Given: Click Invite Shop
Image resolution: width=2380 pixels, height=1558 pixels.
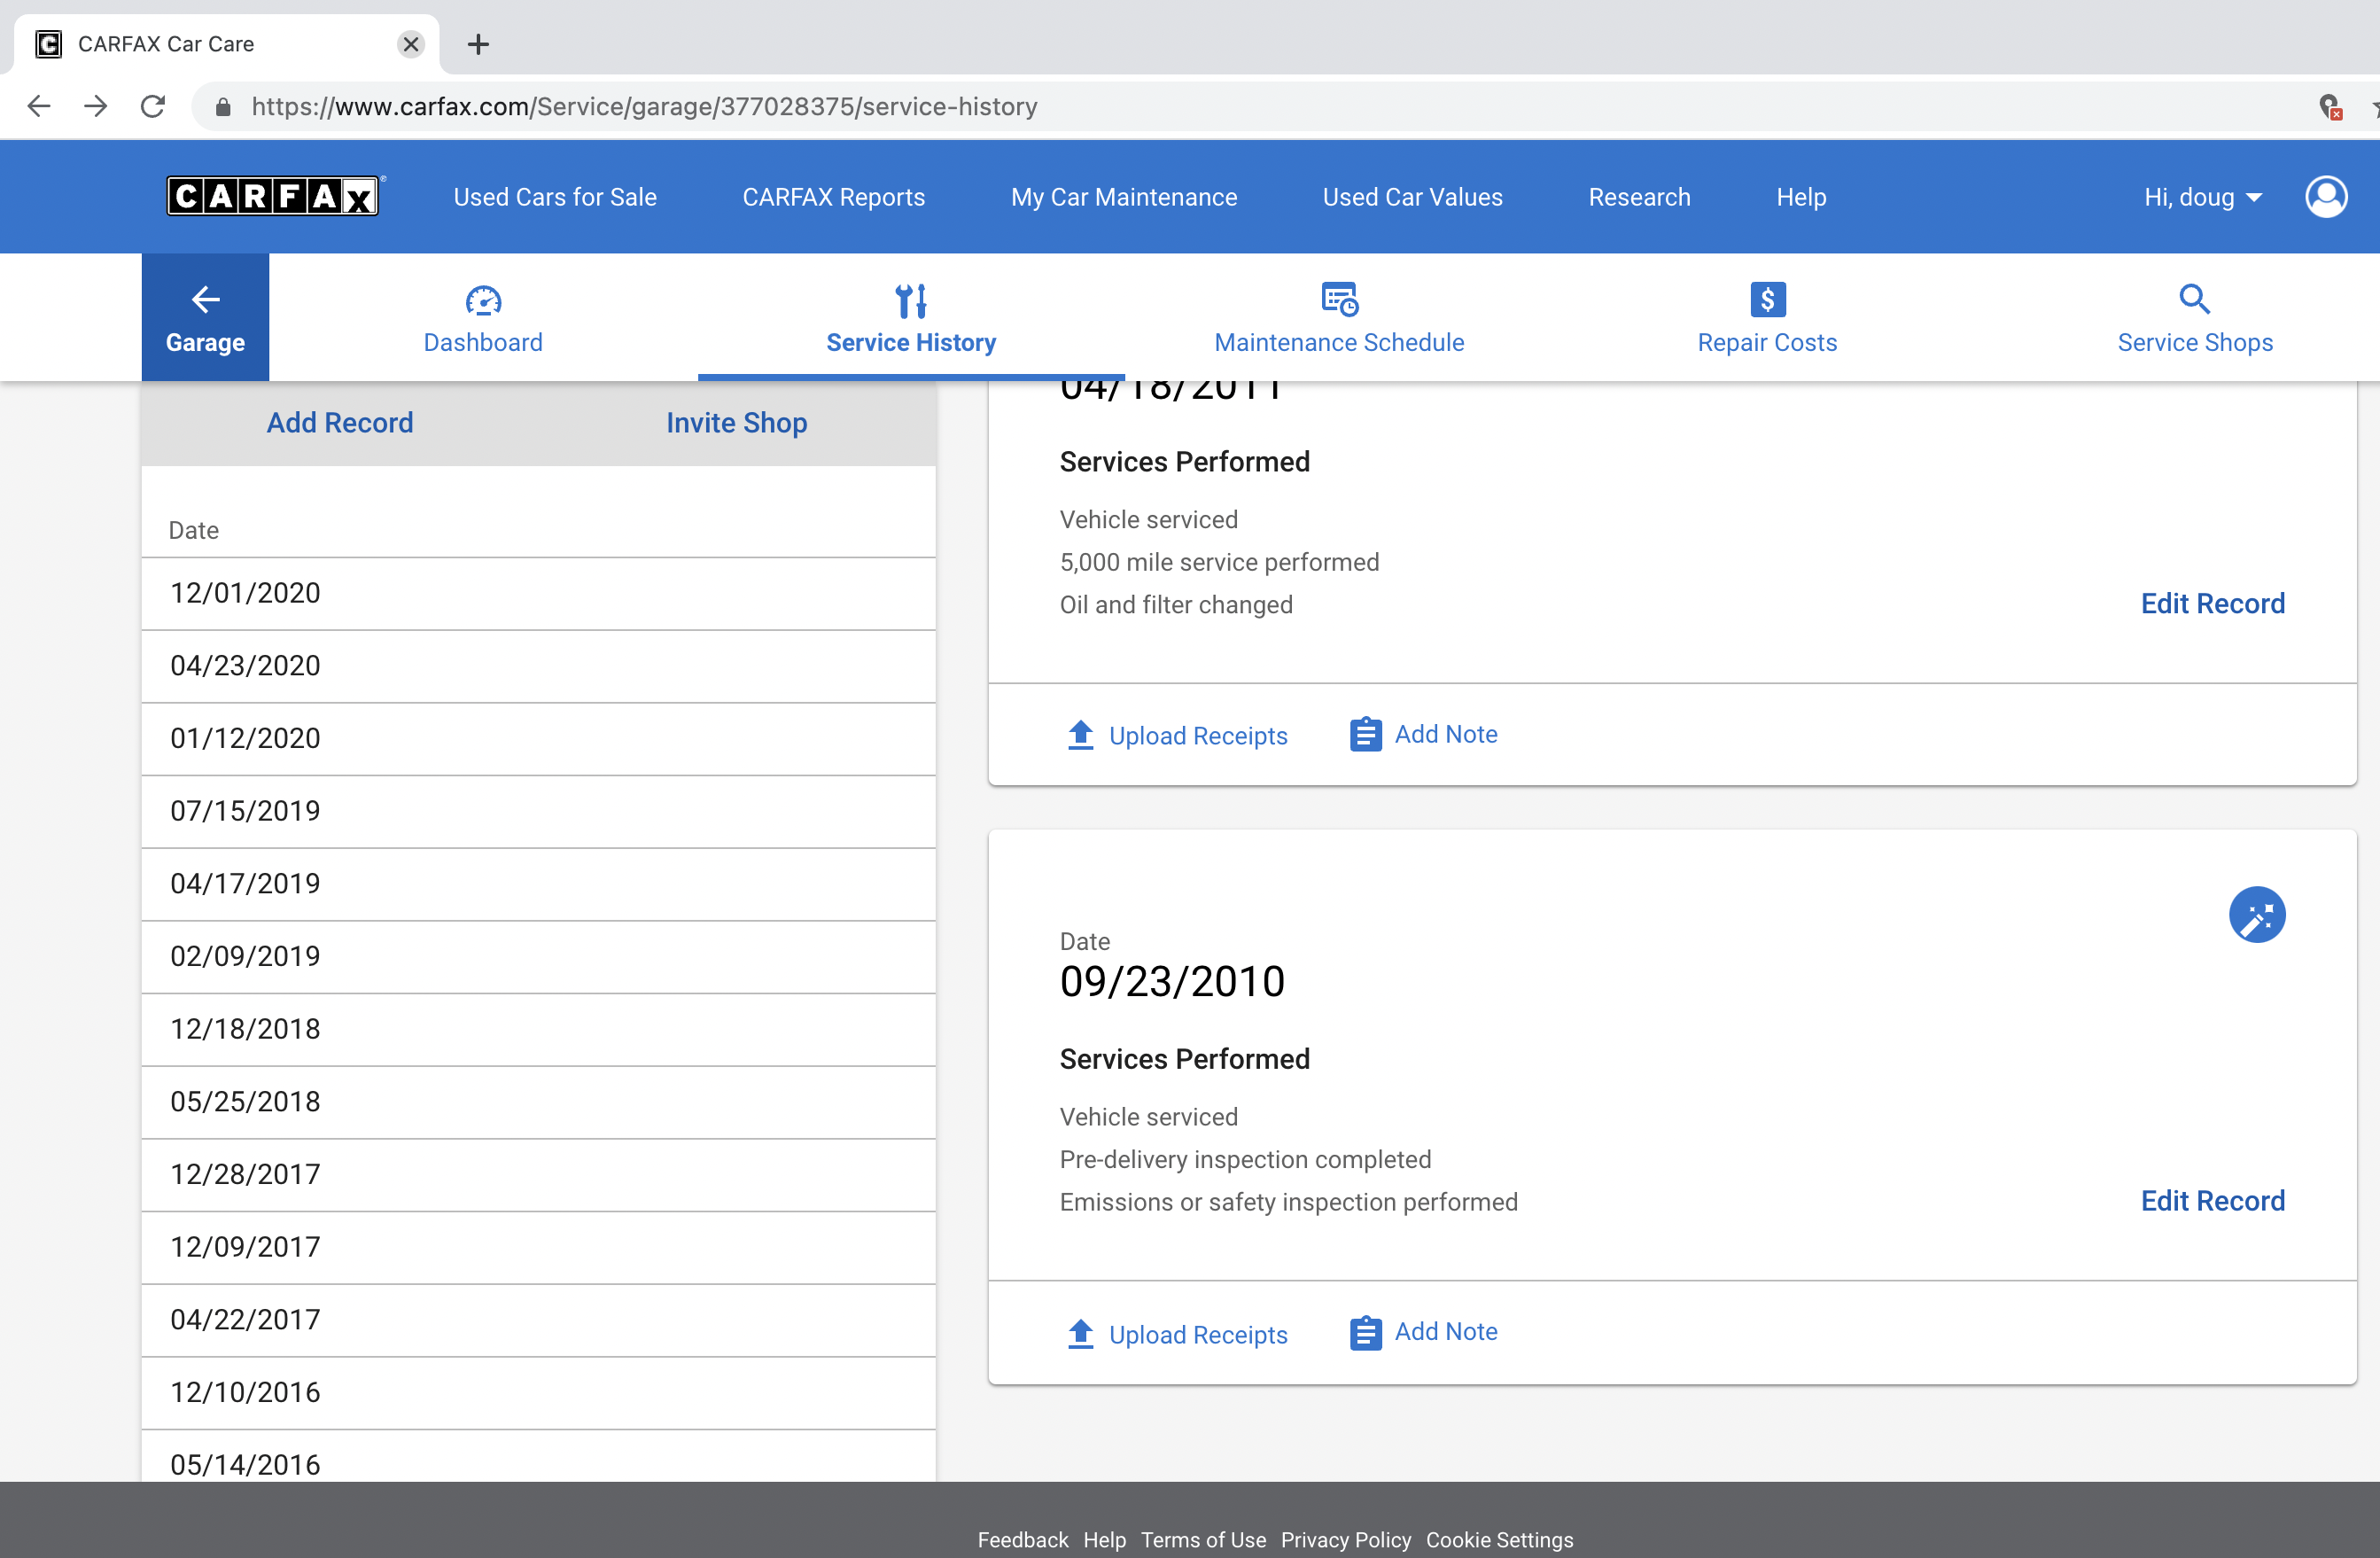Looking at the screenshot, I should point(737,423).
